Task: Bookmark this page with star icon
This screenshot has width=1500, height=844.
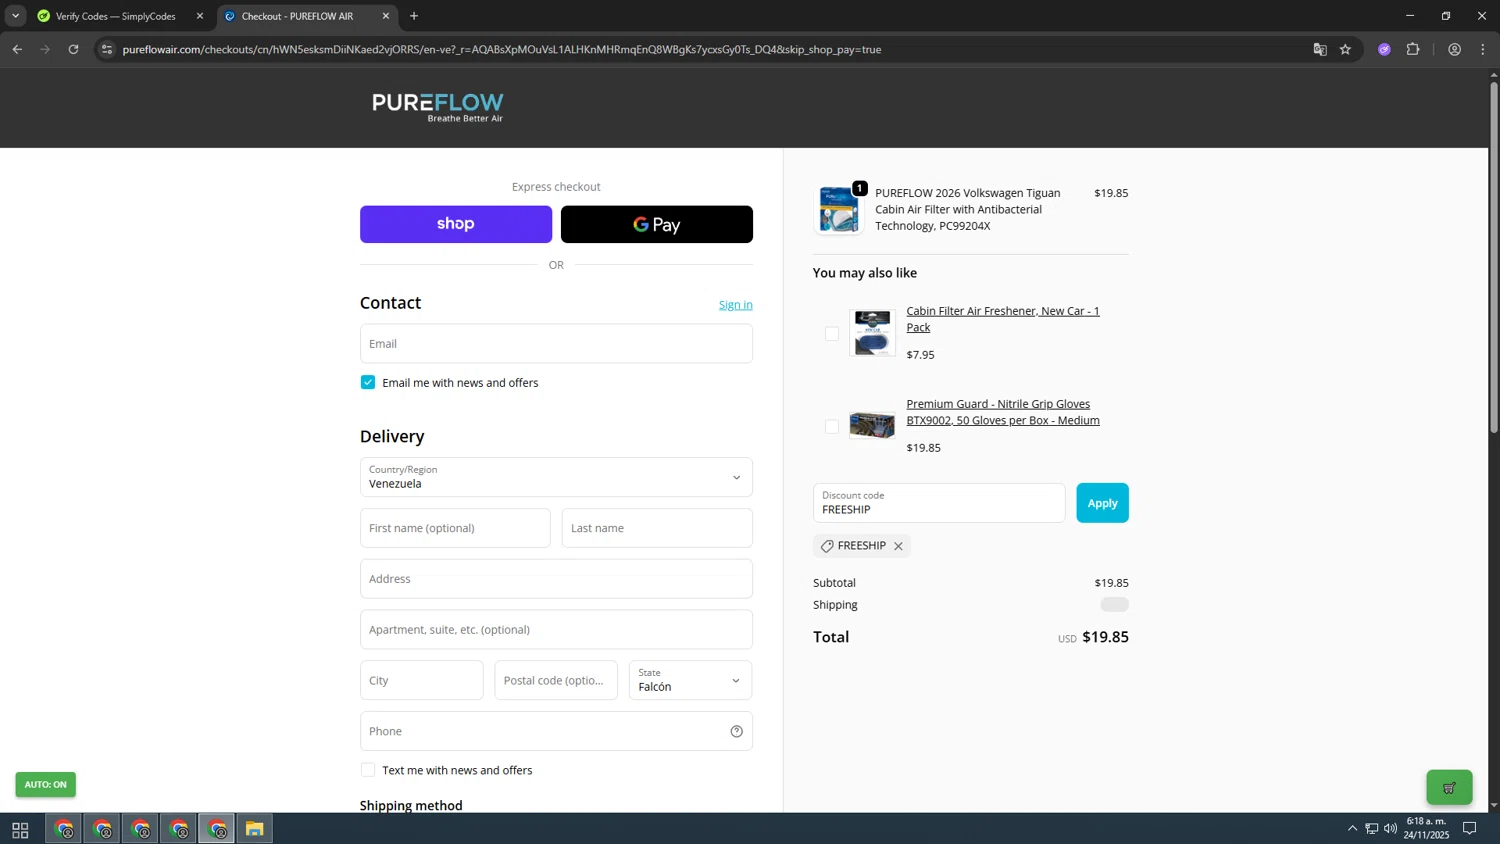Action: click(x=1345, y=49)
